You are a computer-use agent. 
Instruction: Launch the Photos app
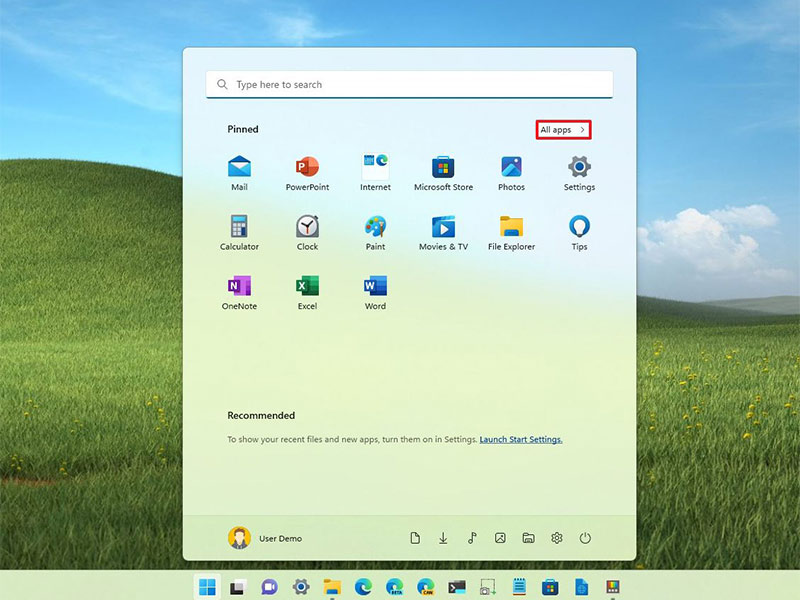point(511,173)
